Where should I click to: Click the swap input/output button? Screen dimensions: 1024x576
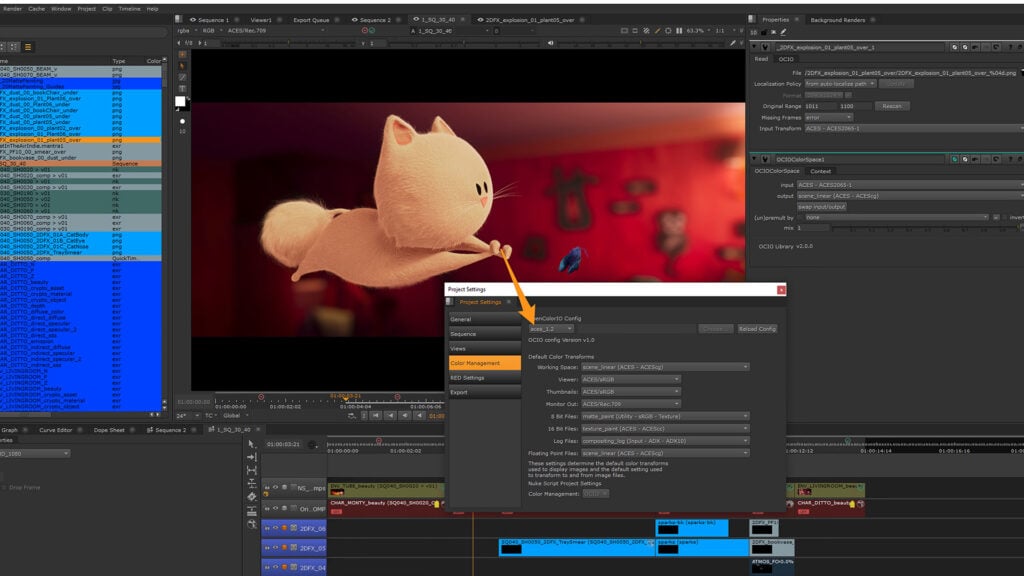822,206
